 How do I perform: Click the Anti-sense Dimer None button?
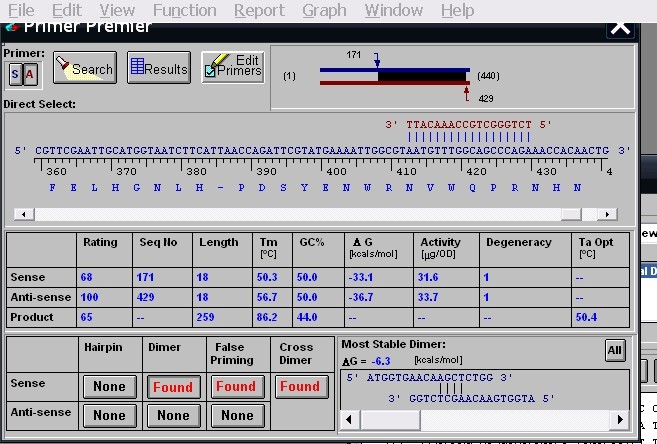click(173, 415)
